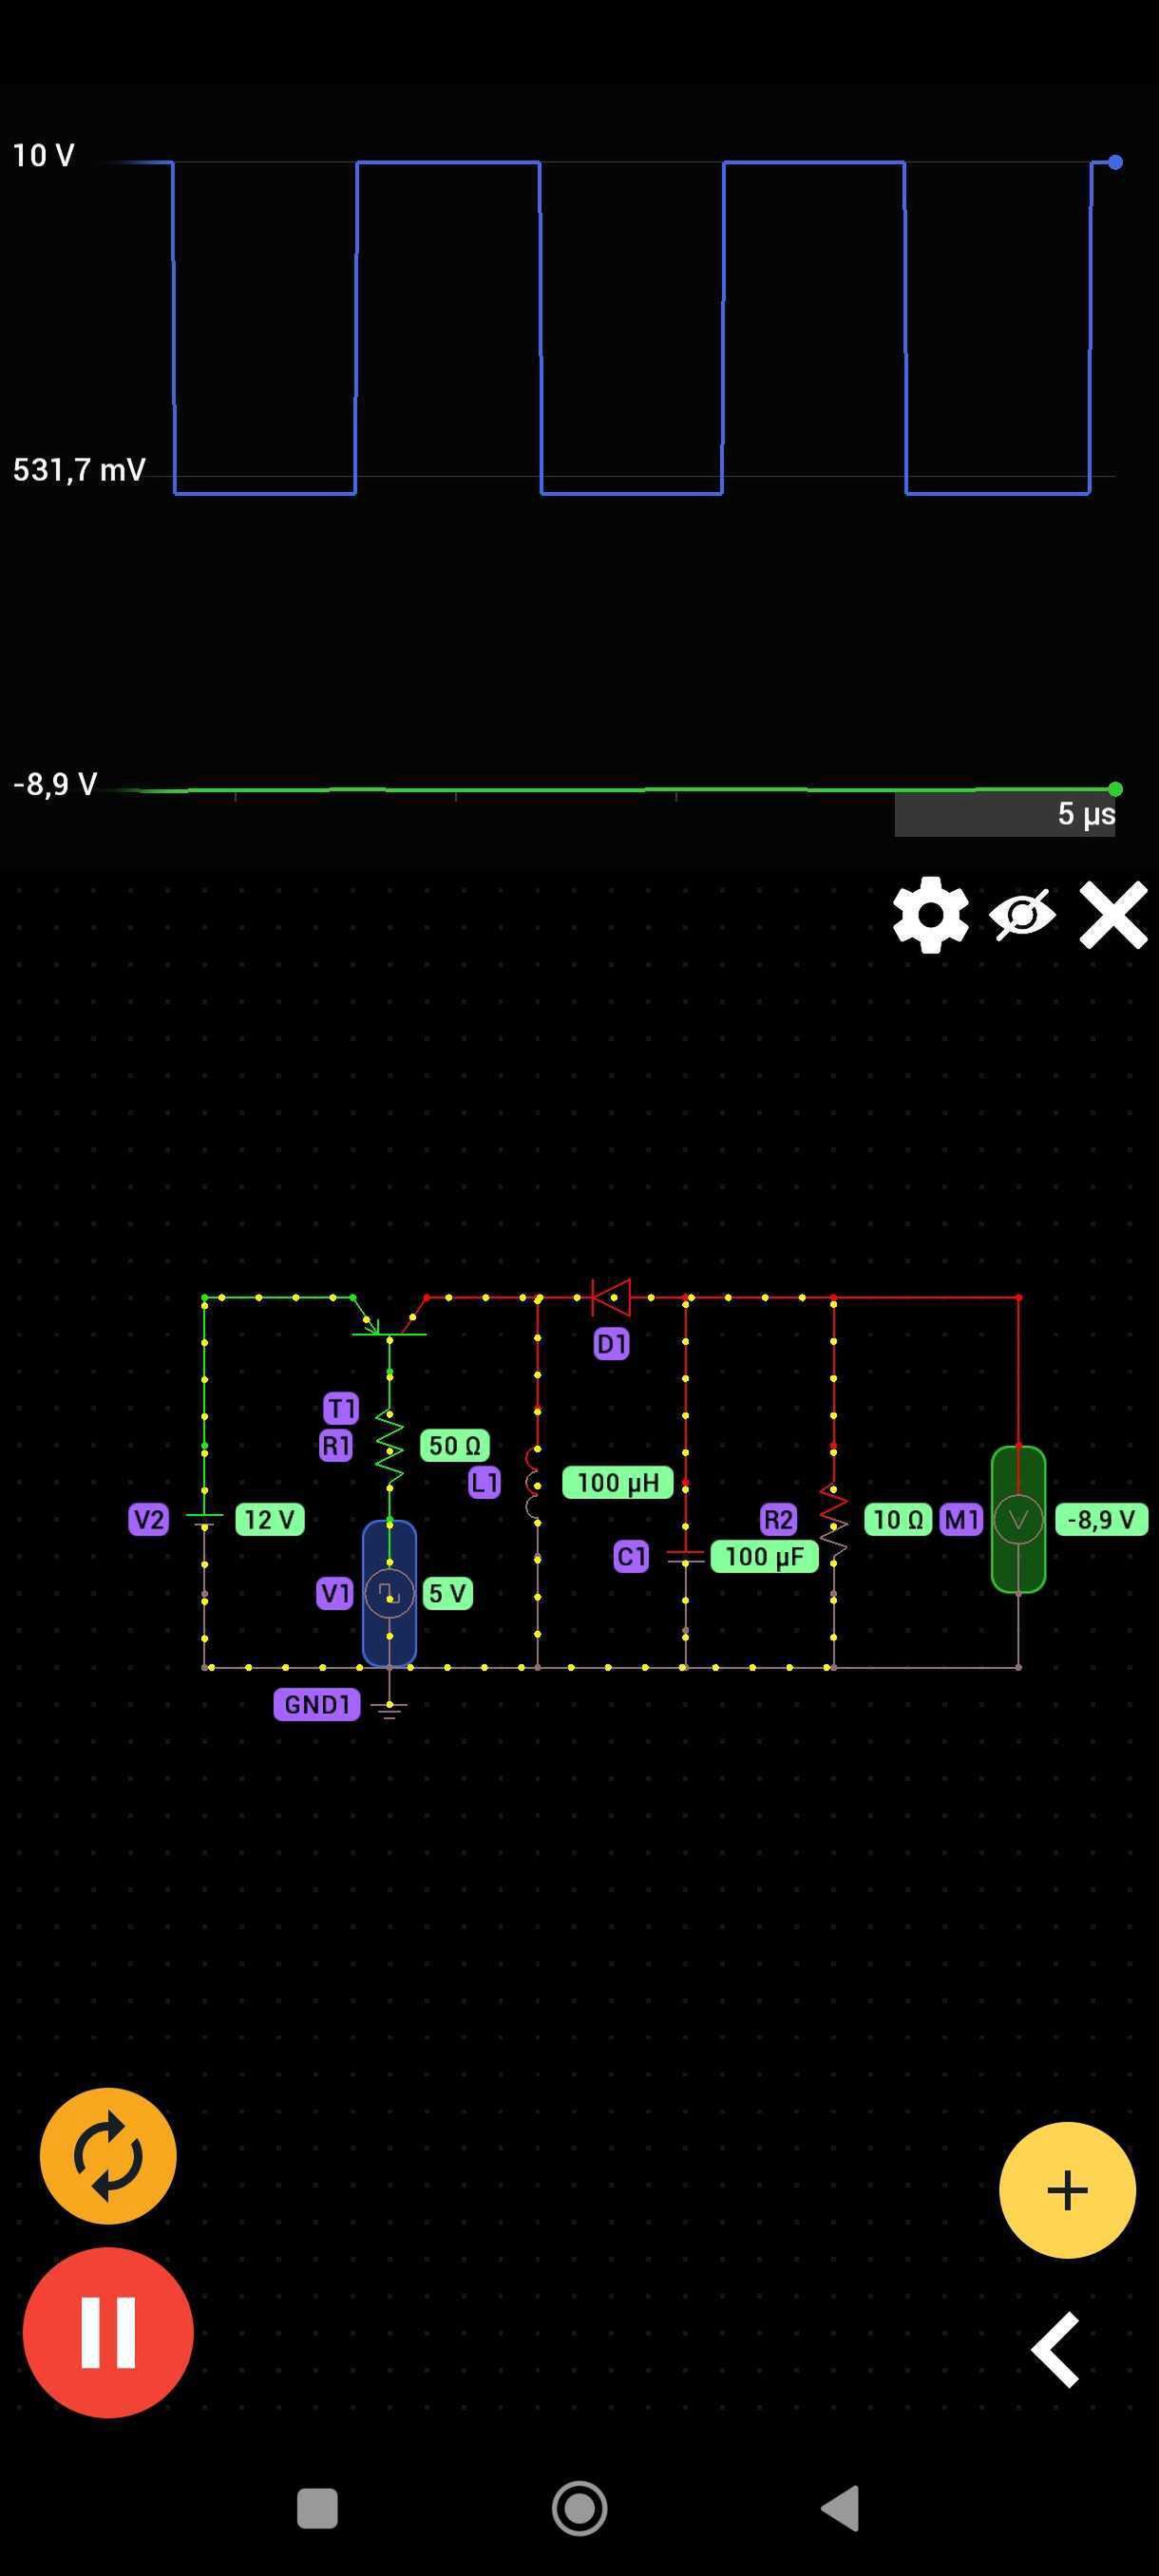This screenshot has height=2576, width=1159.
Task: Tap the -8,9 V voltmeter reading tag
Action: (x=1101, y=1519)
